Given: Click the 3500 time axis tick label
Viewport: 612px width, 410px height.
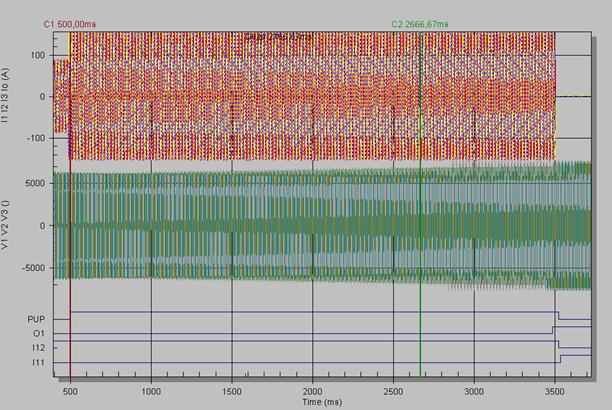Looking at the screenshot, I should tap(555, 392).
